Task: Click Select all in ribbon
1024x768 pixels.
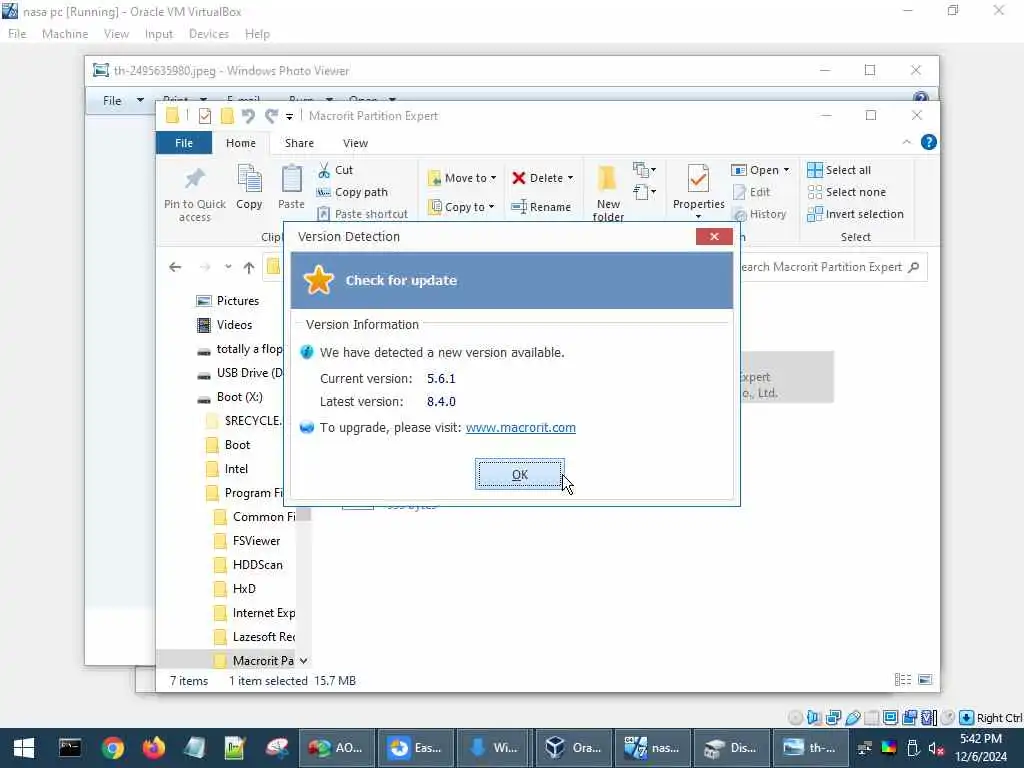Action: (x=839, y=170)
